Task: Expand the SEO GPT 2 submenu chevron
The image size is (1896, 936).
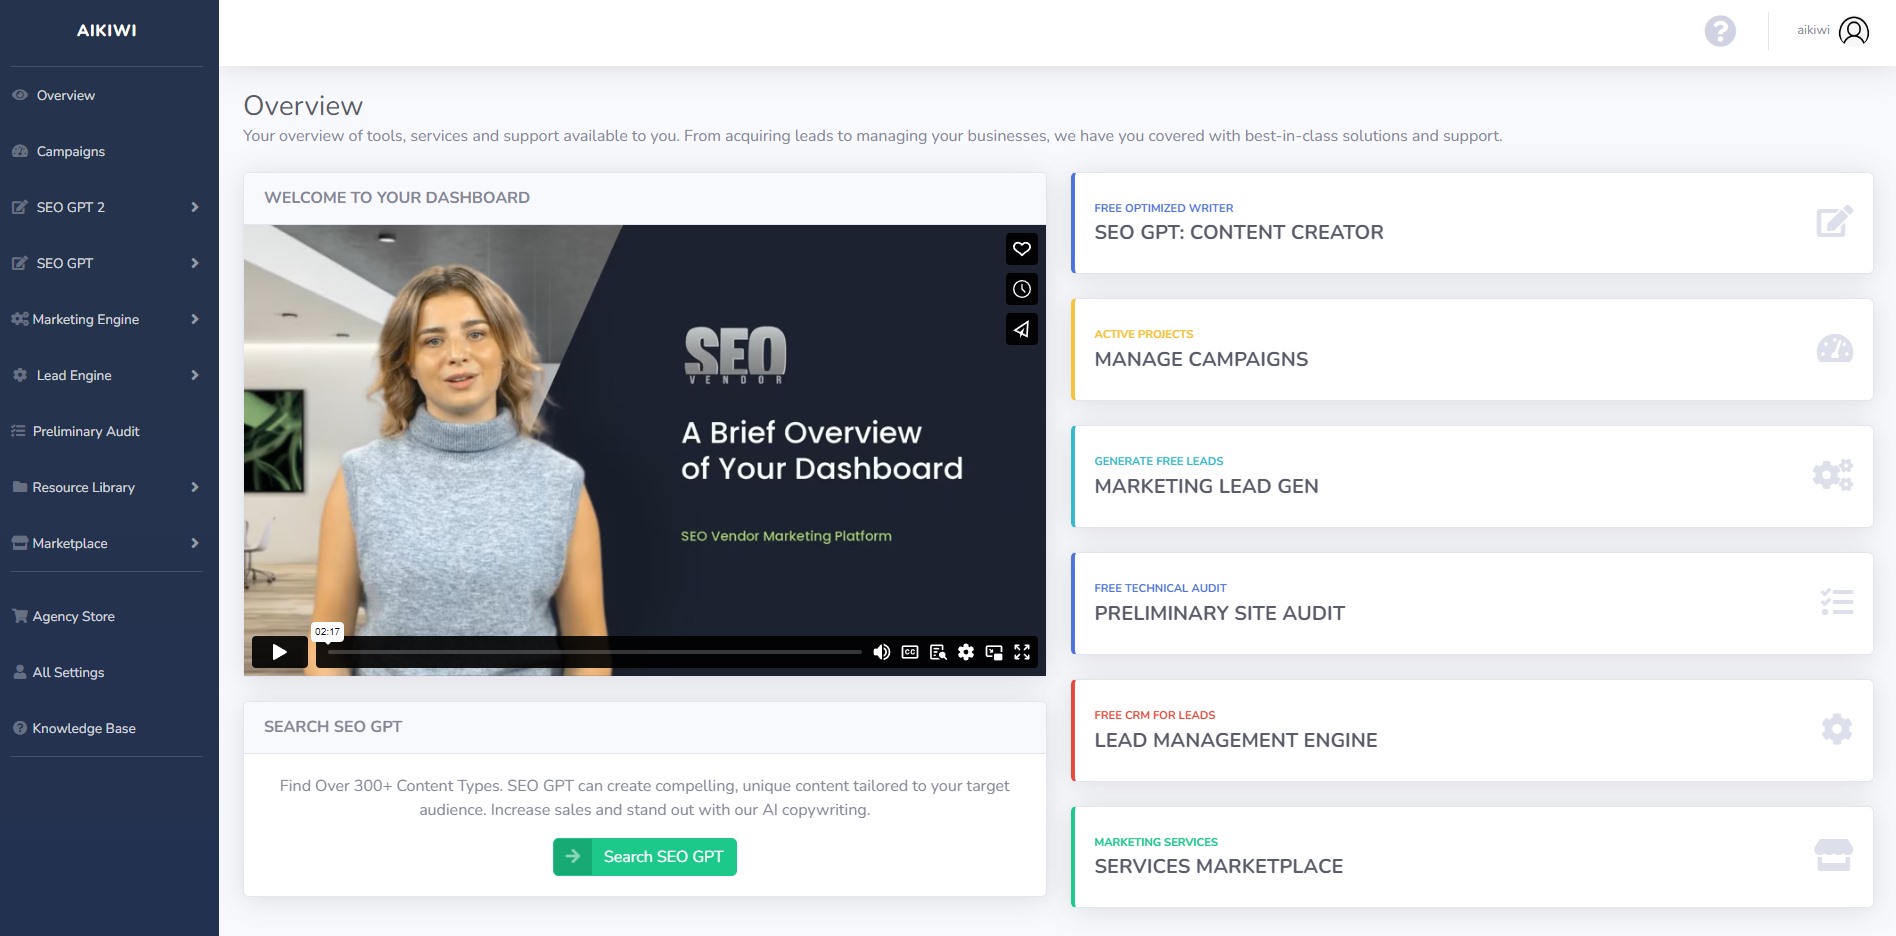Action: (x=195, y=207)
